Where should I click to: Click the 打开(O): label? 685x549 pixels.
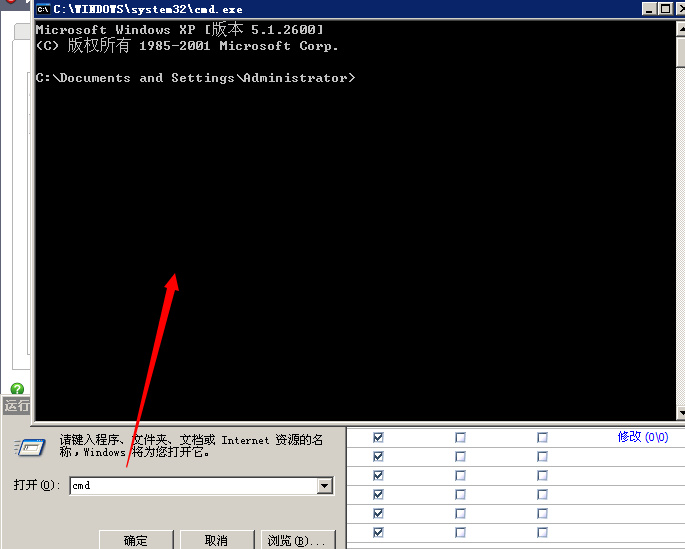37,485
